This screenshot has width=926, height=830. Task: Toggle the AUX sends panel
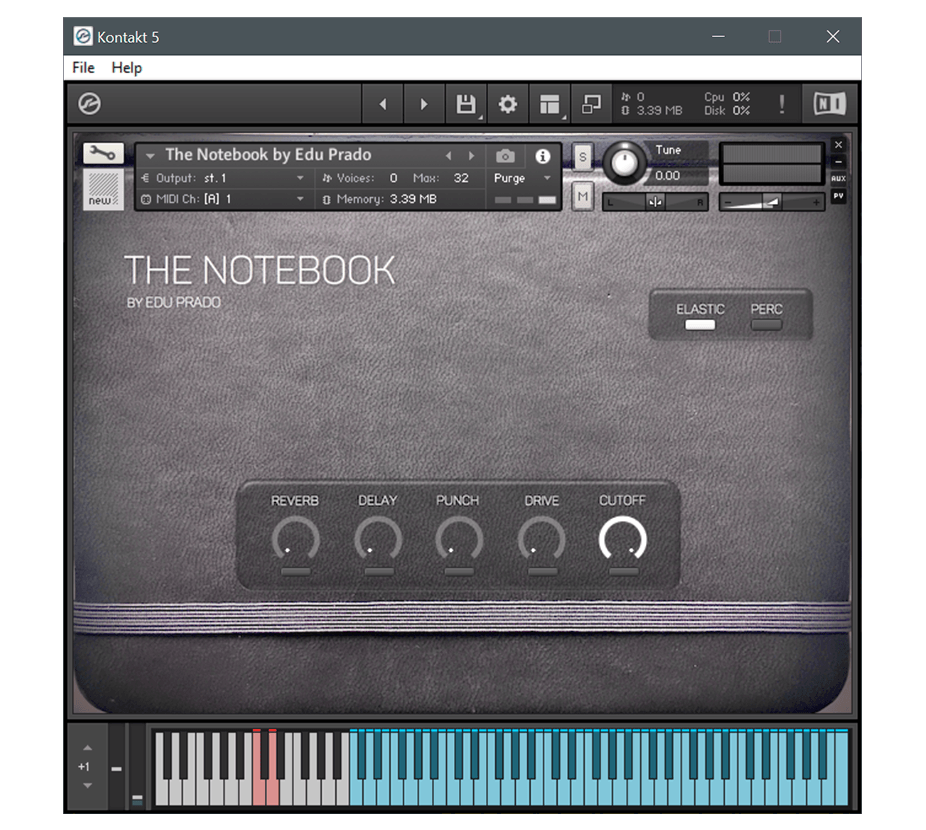point(839,178)
